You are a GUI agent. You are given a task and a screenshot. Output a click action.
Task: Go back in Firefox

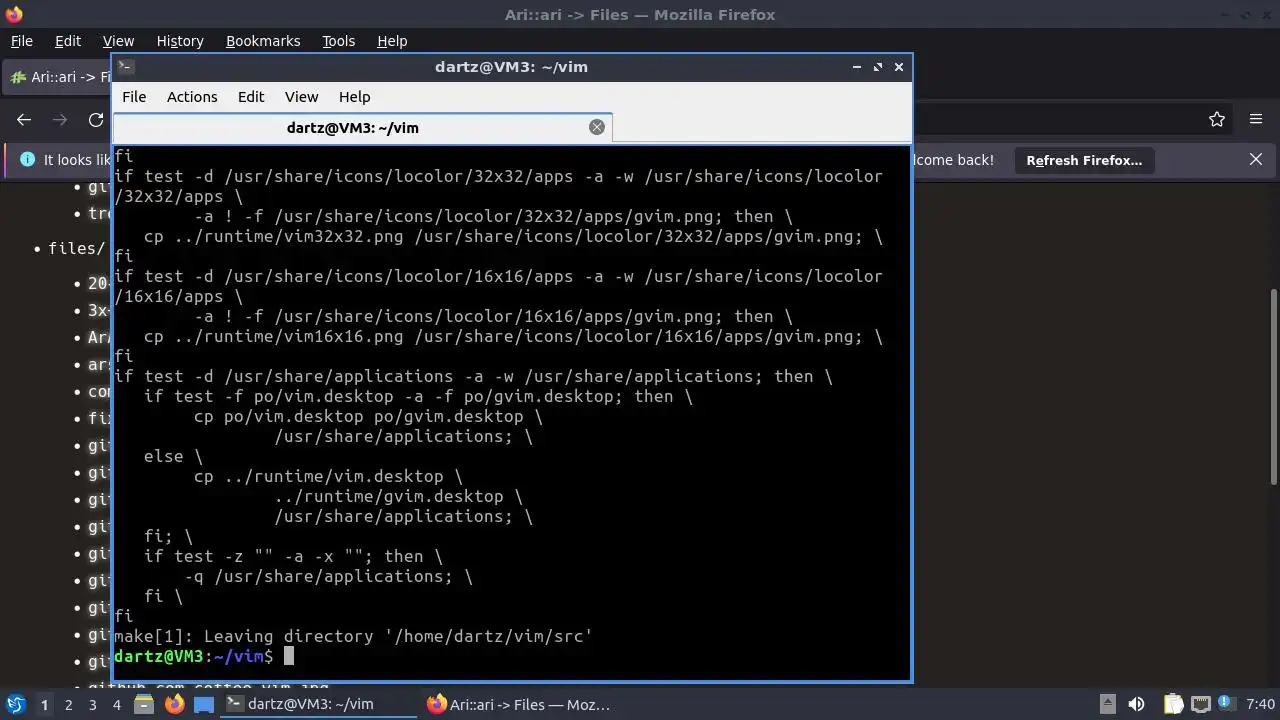pyautogui.click(x=24, y=119)
